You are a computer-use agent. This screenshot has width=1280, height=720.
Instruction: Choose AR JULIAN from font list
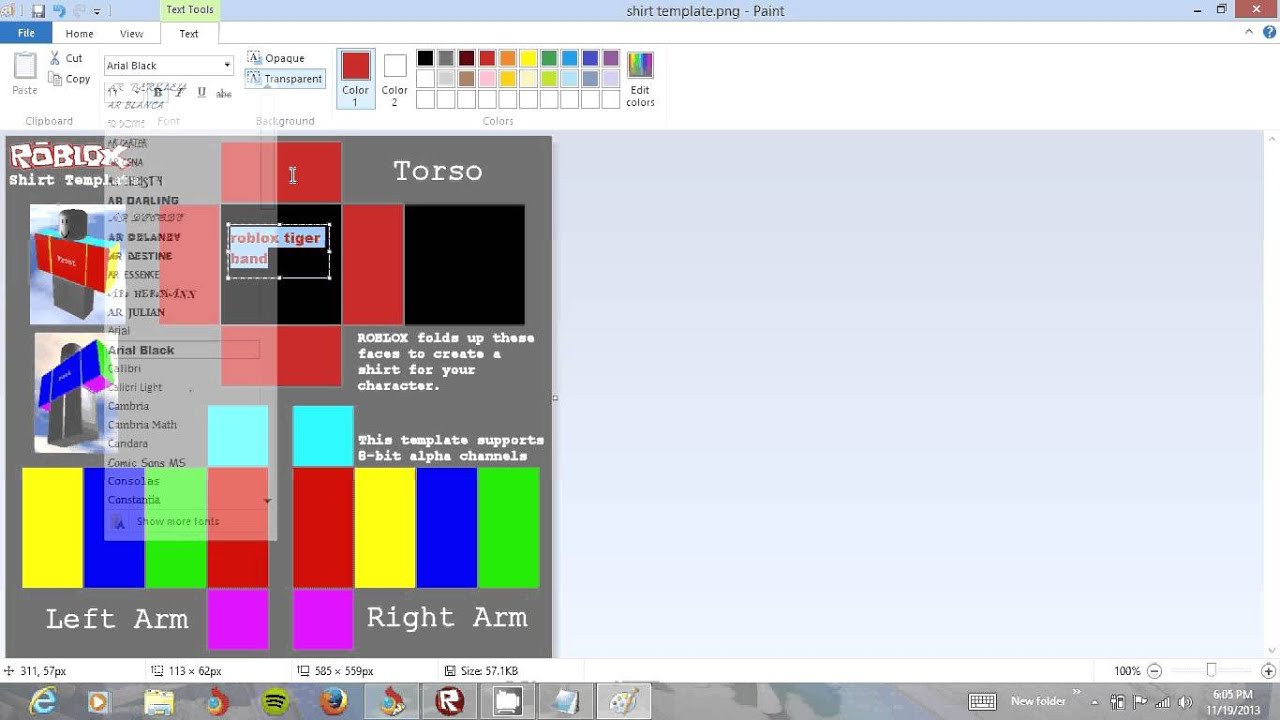coord(136,312)
